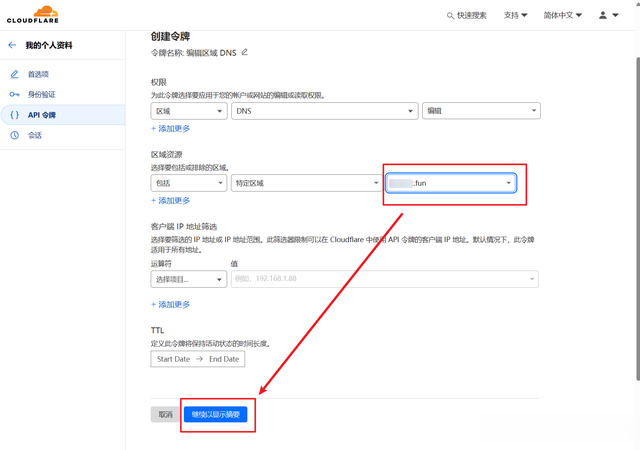Open the 包括 zone resource dropdown
The image size is (640, 450).
tap(189, 183)
